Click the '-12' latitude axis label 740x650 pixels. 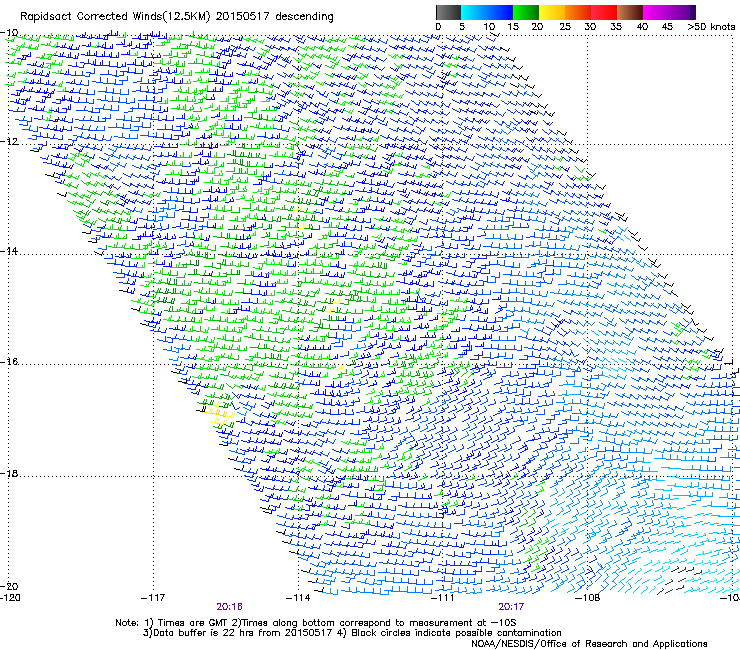(9, 142)
